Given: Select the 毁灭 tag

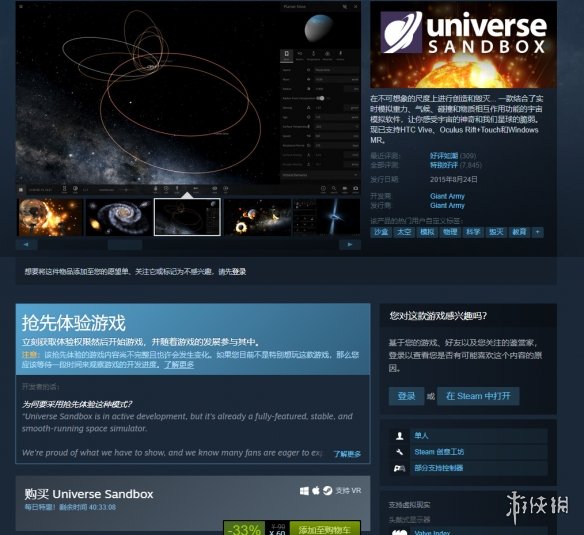Looking at the screenshot, I should coord(496,232).
